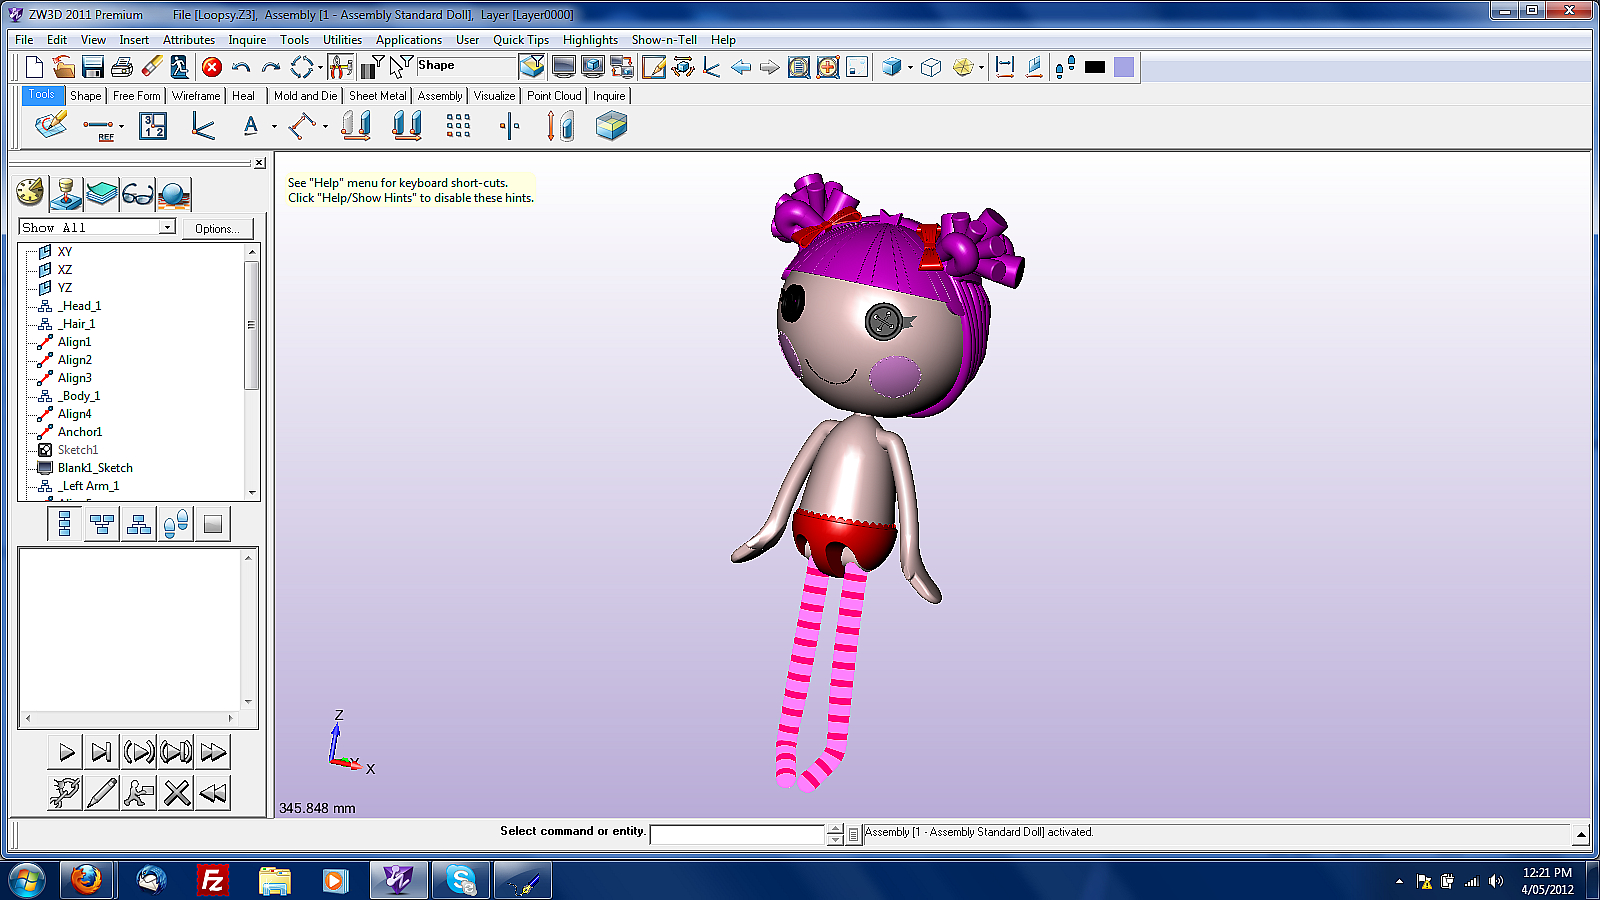Click the pencil edit icon in playback panel
1600x900 pixels.
point(101,793)
